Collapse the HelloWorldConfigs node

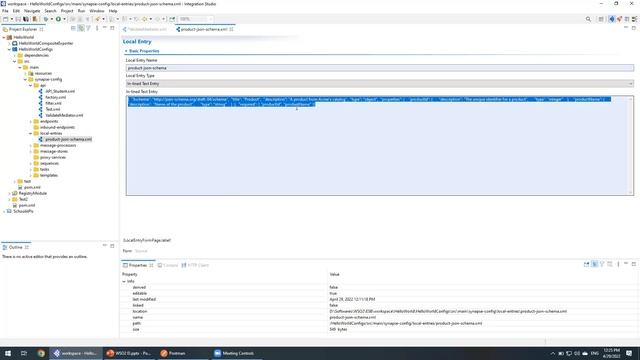9,49
